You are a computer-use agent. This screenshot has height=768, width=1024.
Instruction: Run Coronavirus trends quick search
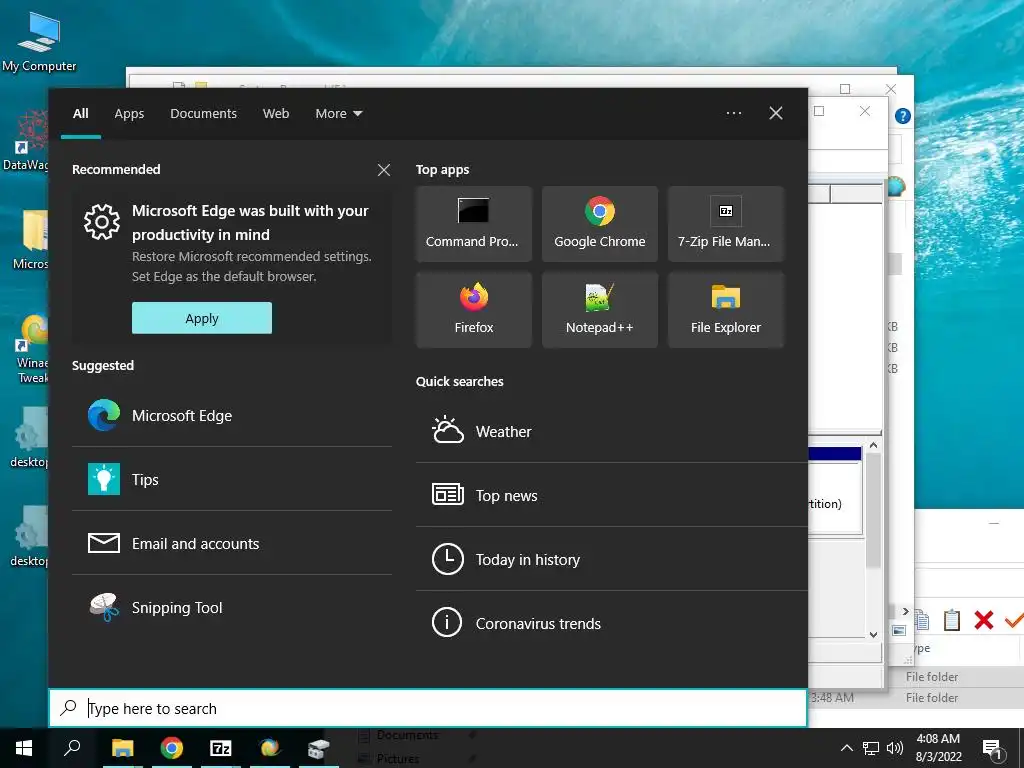(x=611, y=623)
